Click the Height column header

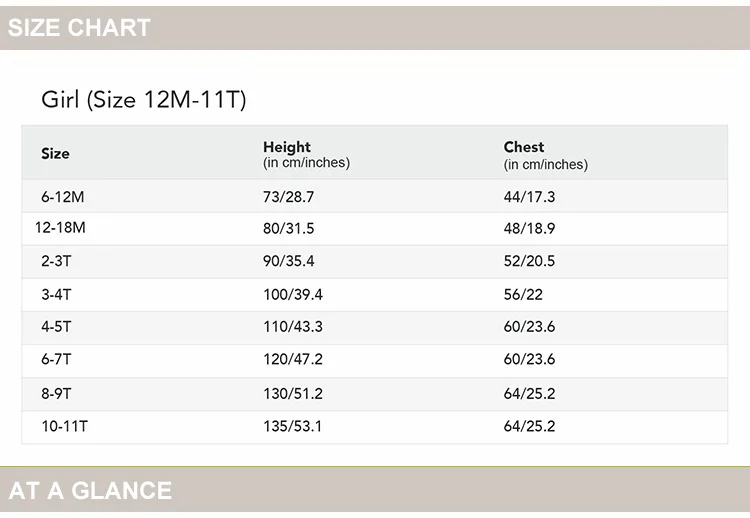point(306,154)
